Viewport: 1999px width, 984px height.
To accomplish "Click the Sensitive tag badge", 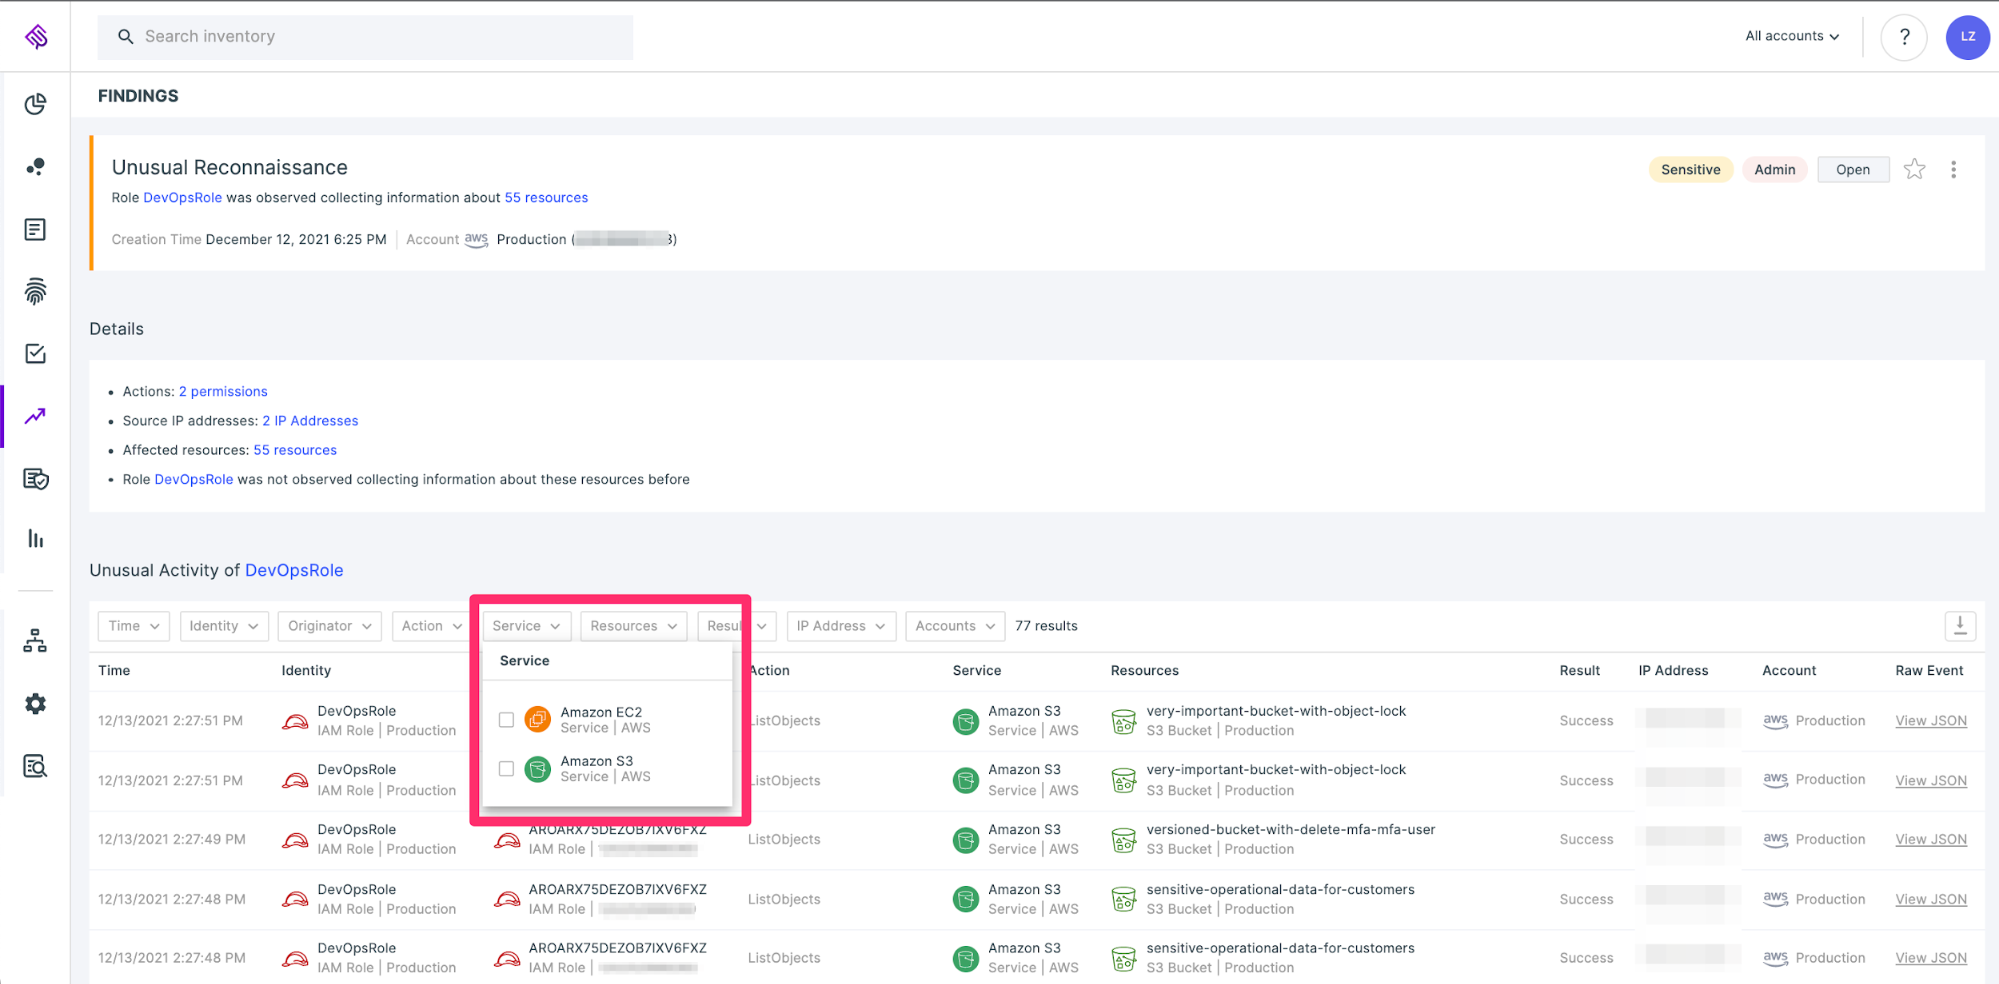I will point(1690,170).
